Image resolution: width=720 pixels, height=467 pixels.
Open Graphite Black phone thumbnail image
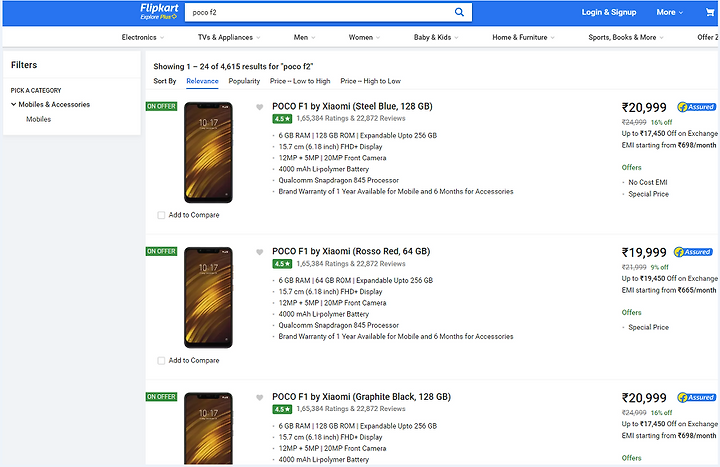point(208,428)
